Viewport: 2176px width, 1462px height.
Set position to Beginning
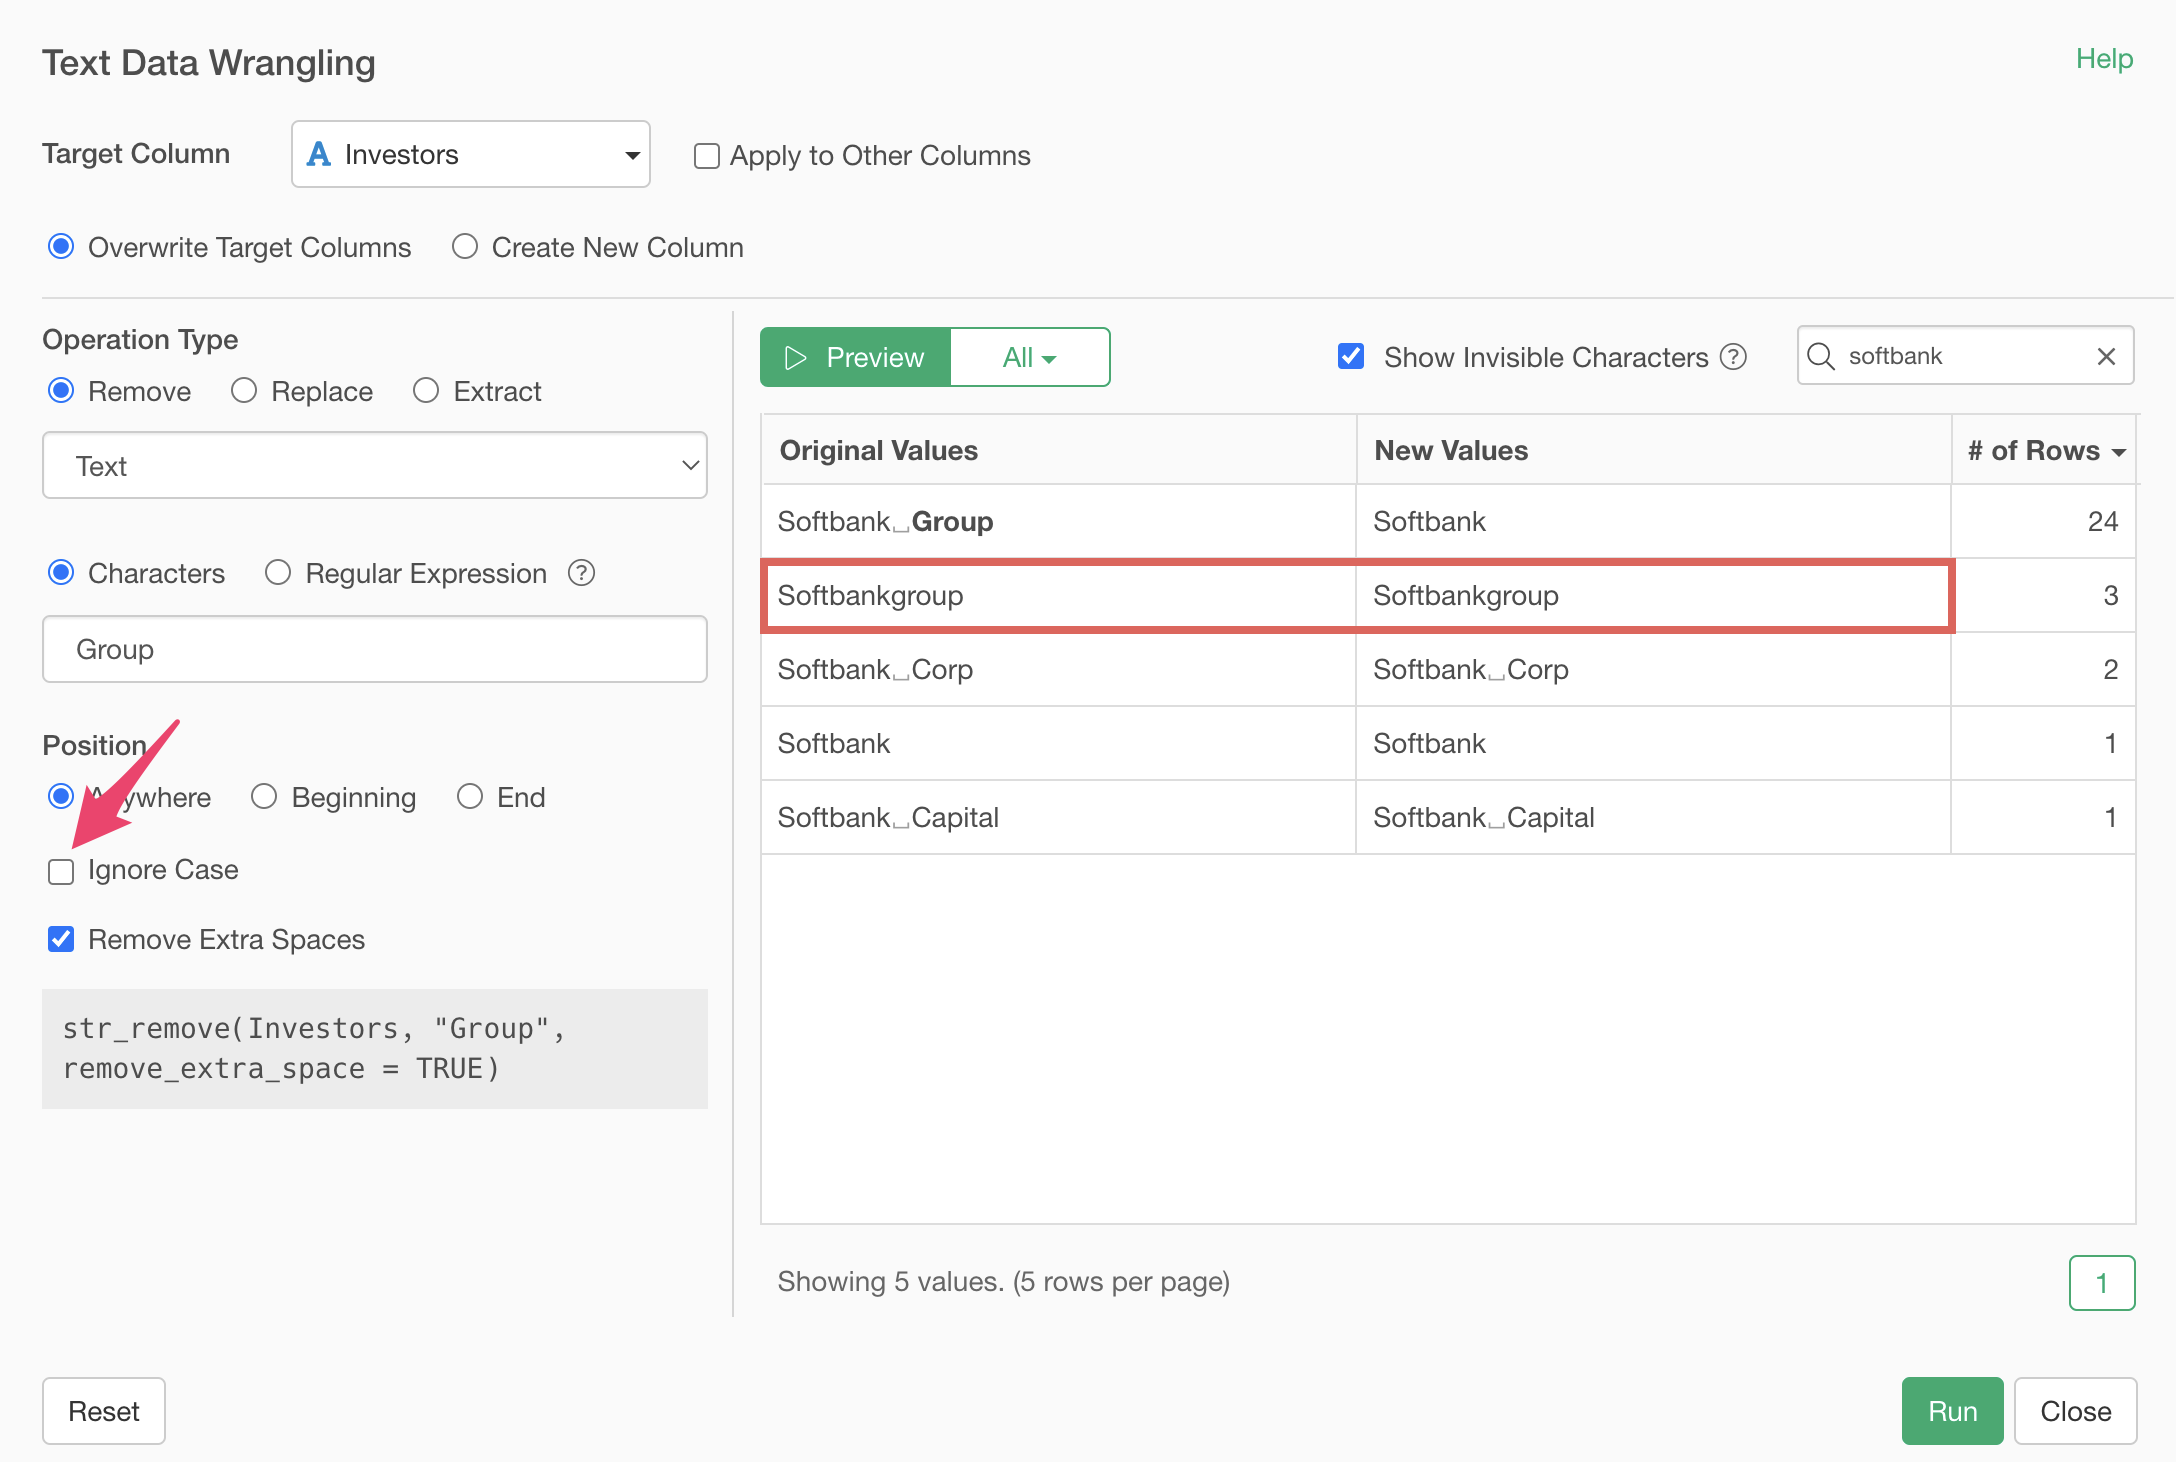point(264,796)
